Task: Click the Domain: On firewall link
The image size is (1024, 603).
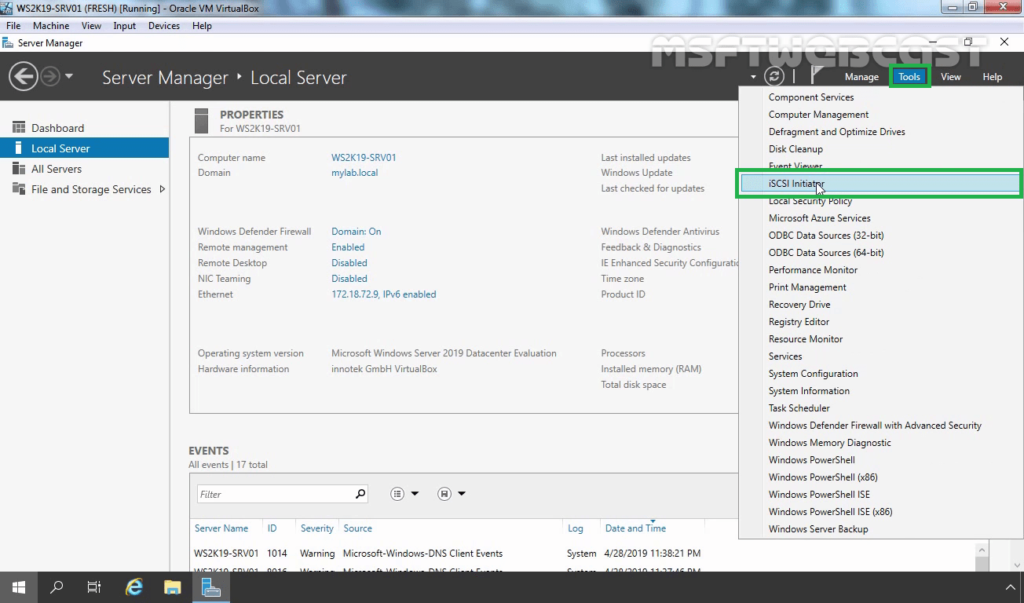Action: (x=356, y=231)
